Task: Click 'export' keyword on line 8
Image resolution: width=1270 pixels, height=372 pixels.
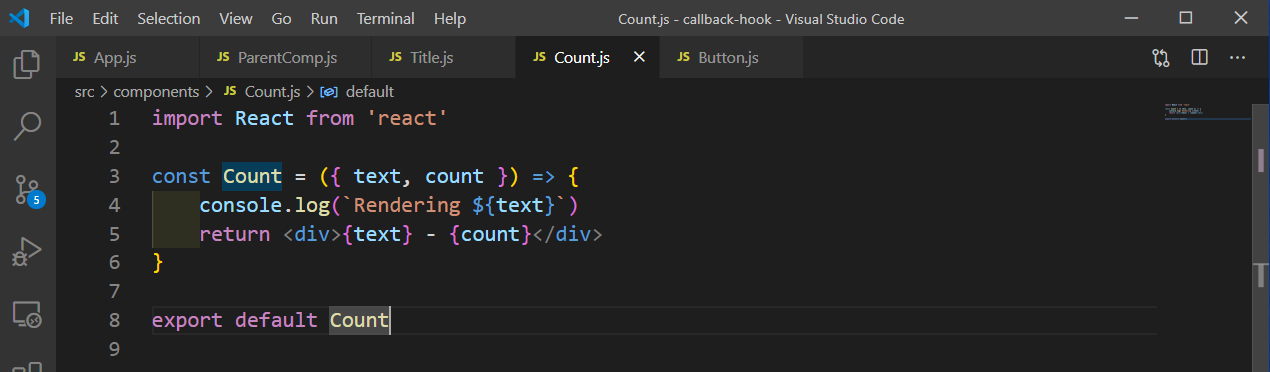Action: click(x=188, y=321)
